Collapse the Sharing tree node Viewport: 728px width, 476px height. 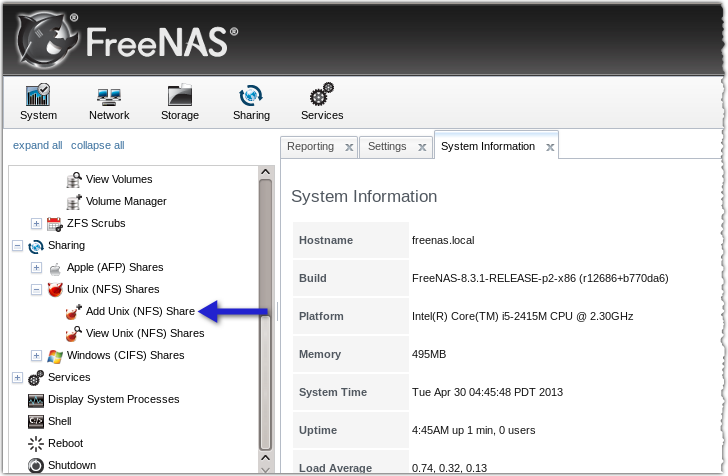coord(17,246)
